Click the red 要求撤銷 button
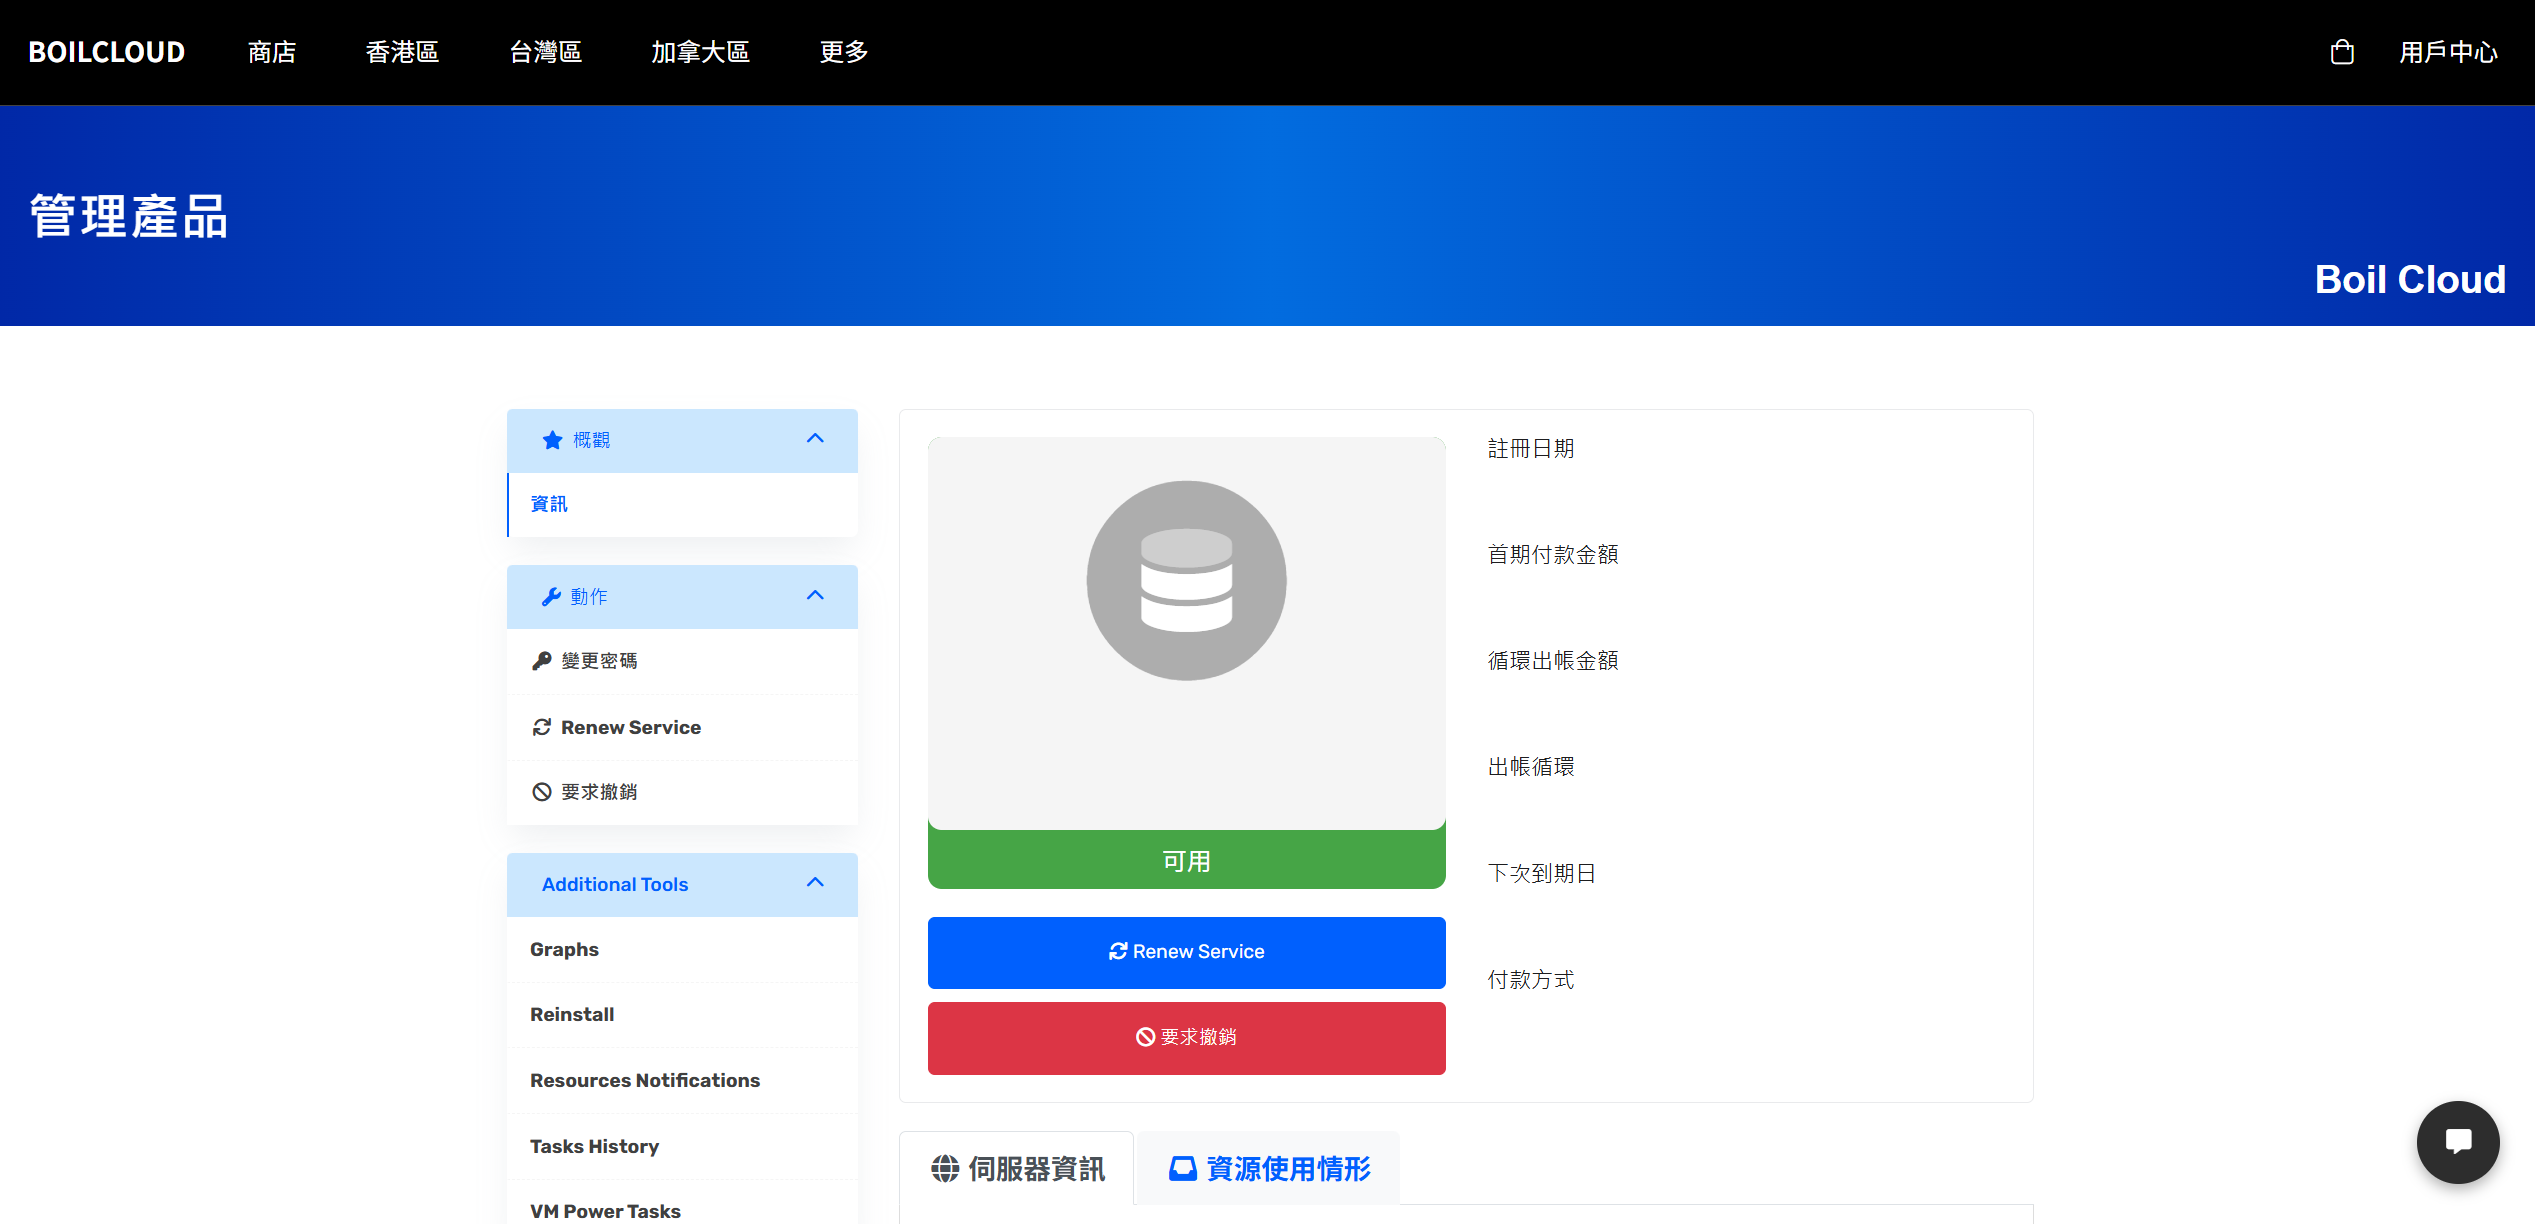This screenshot has height=1224, width=2535. pyautogui.click(x=1186, y=1038)
